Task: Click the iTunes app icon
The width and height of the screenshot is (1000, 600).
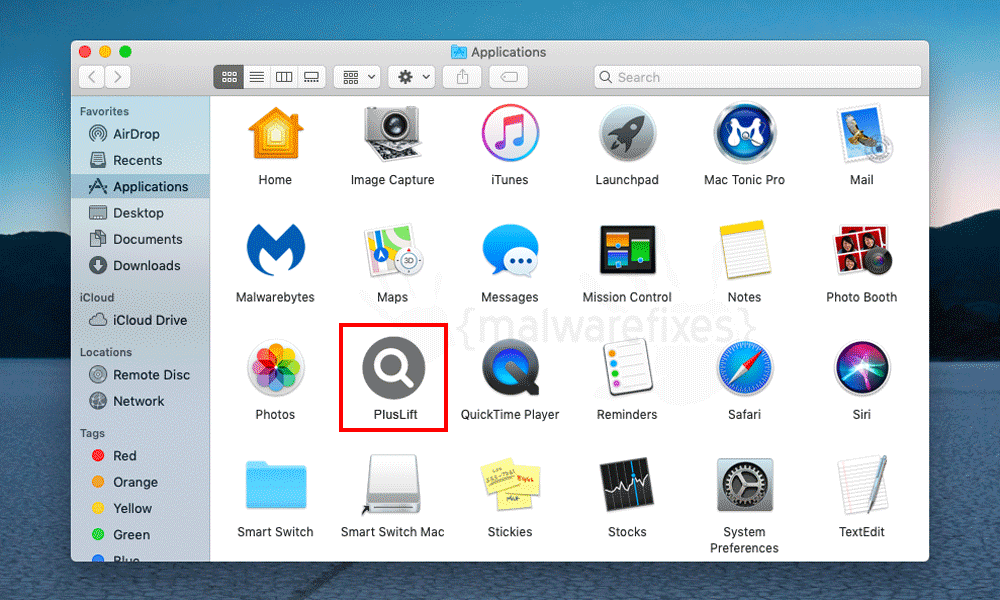Action: click(510, 133)
